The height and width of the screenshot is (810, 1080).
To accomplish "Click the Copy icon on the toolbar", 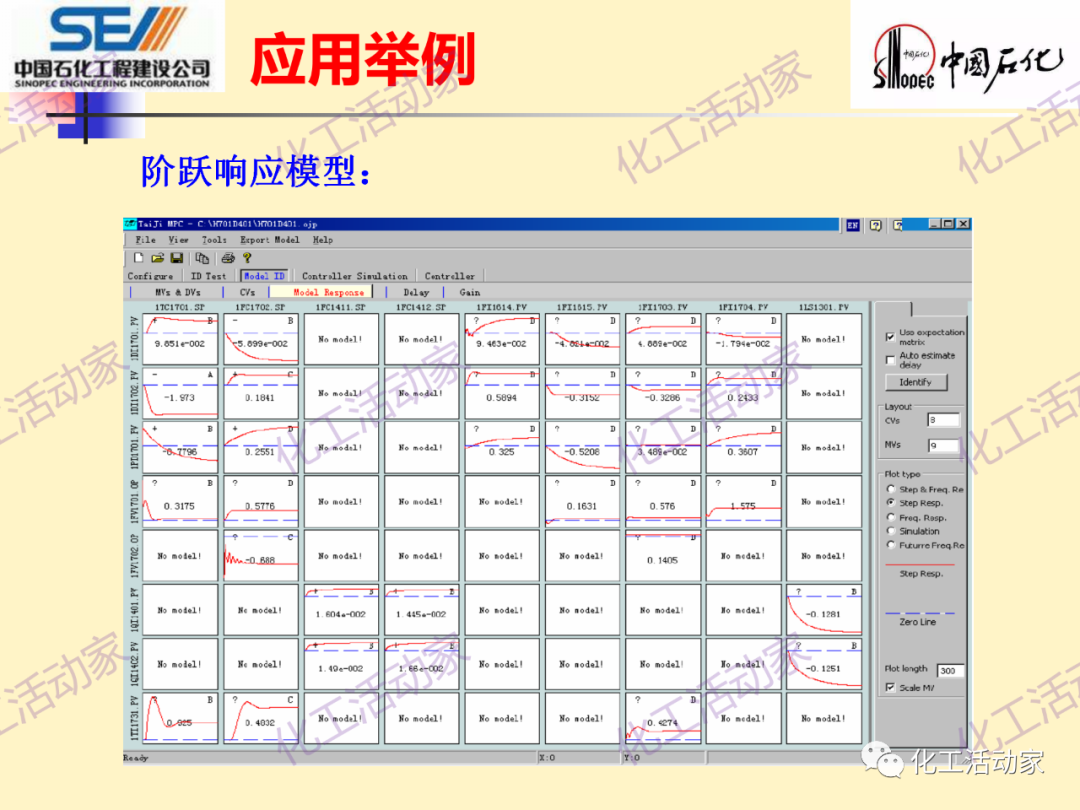I will [201, 259].
